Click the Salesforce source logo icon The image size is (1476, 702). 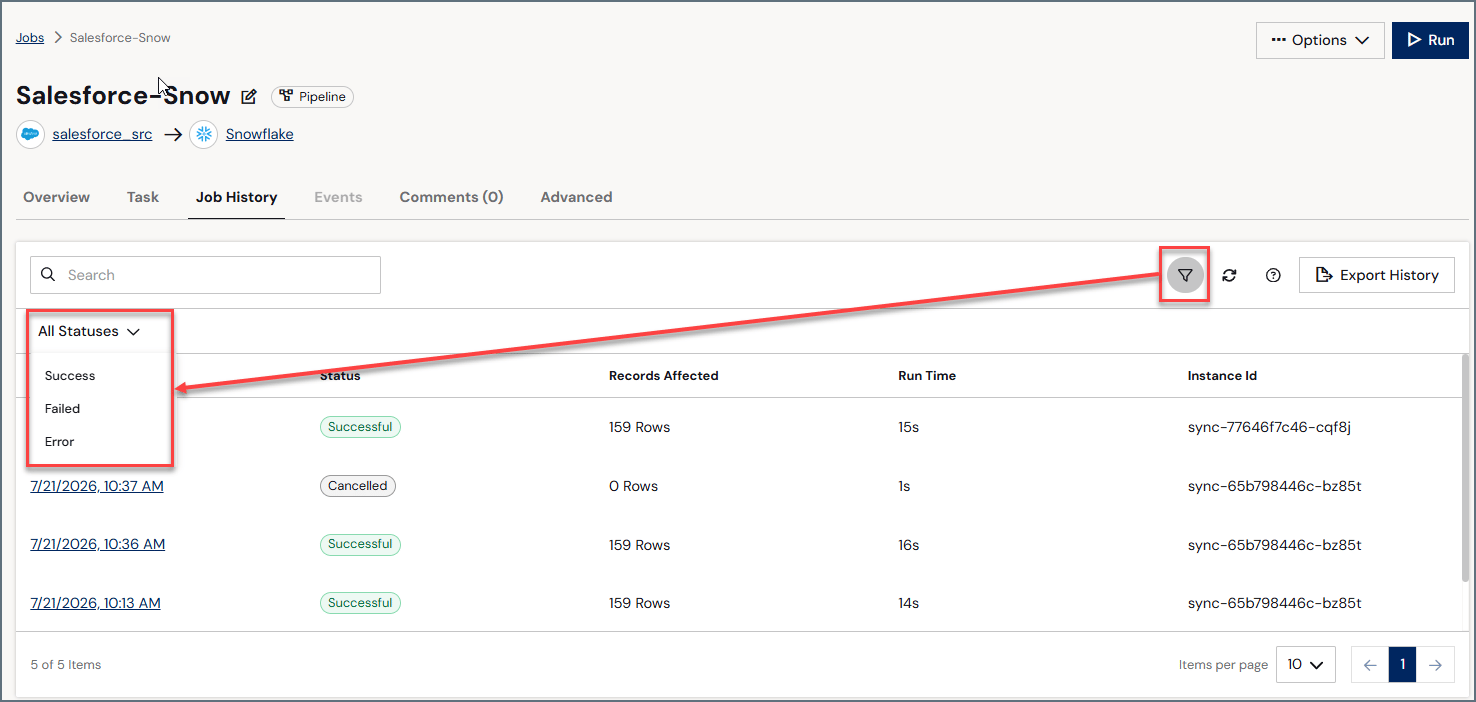(x=30, y=134)
